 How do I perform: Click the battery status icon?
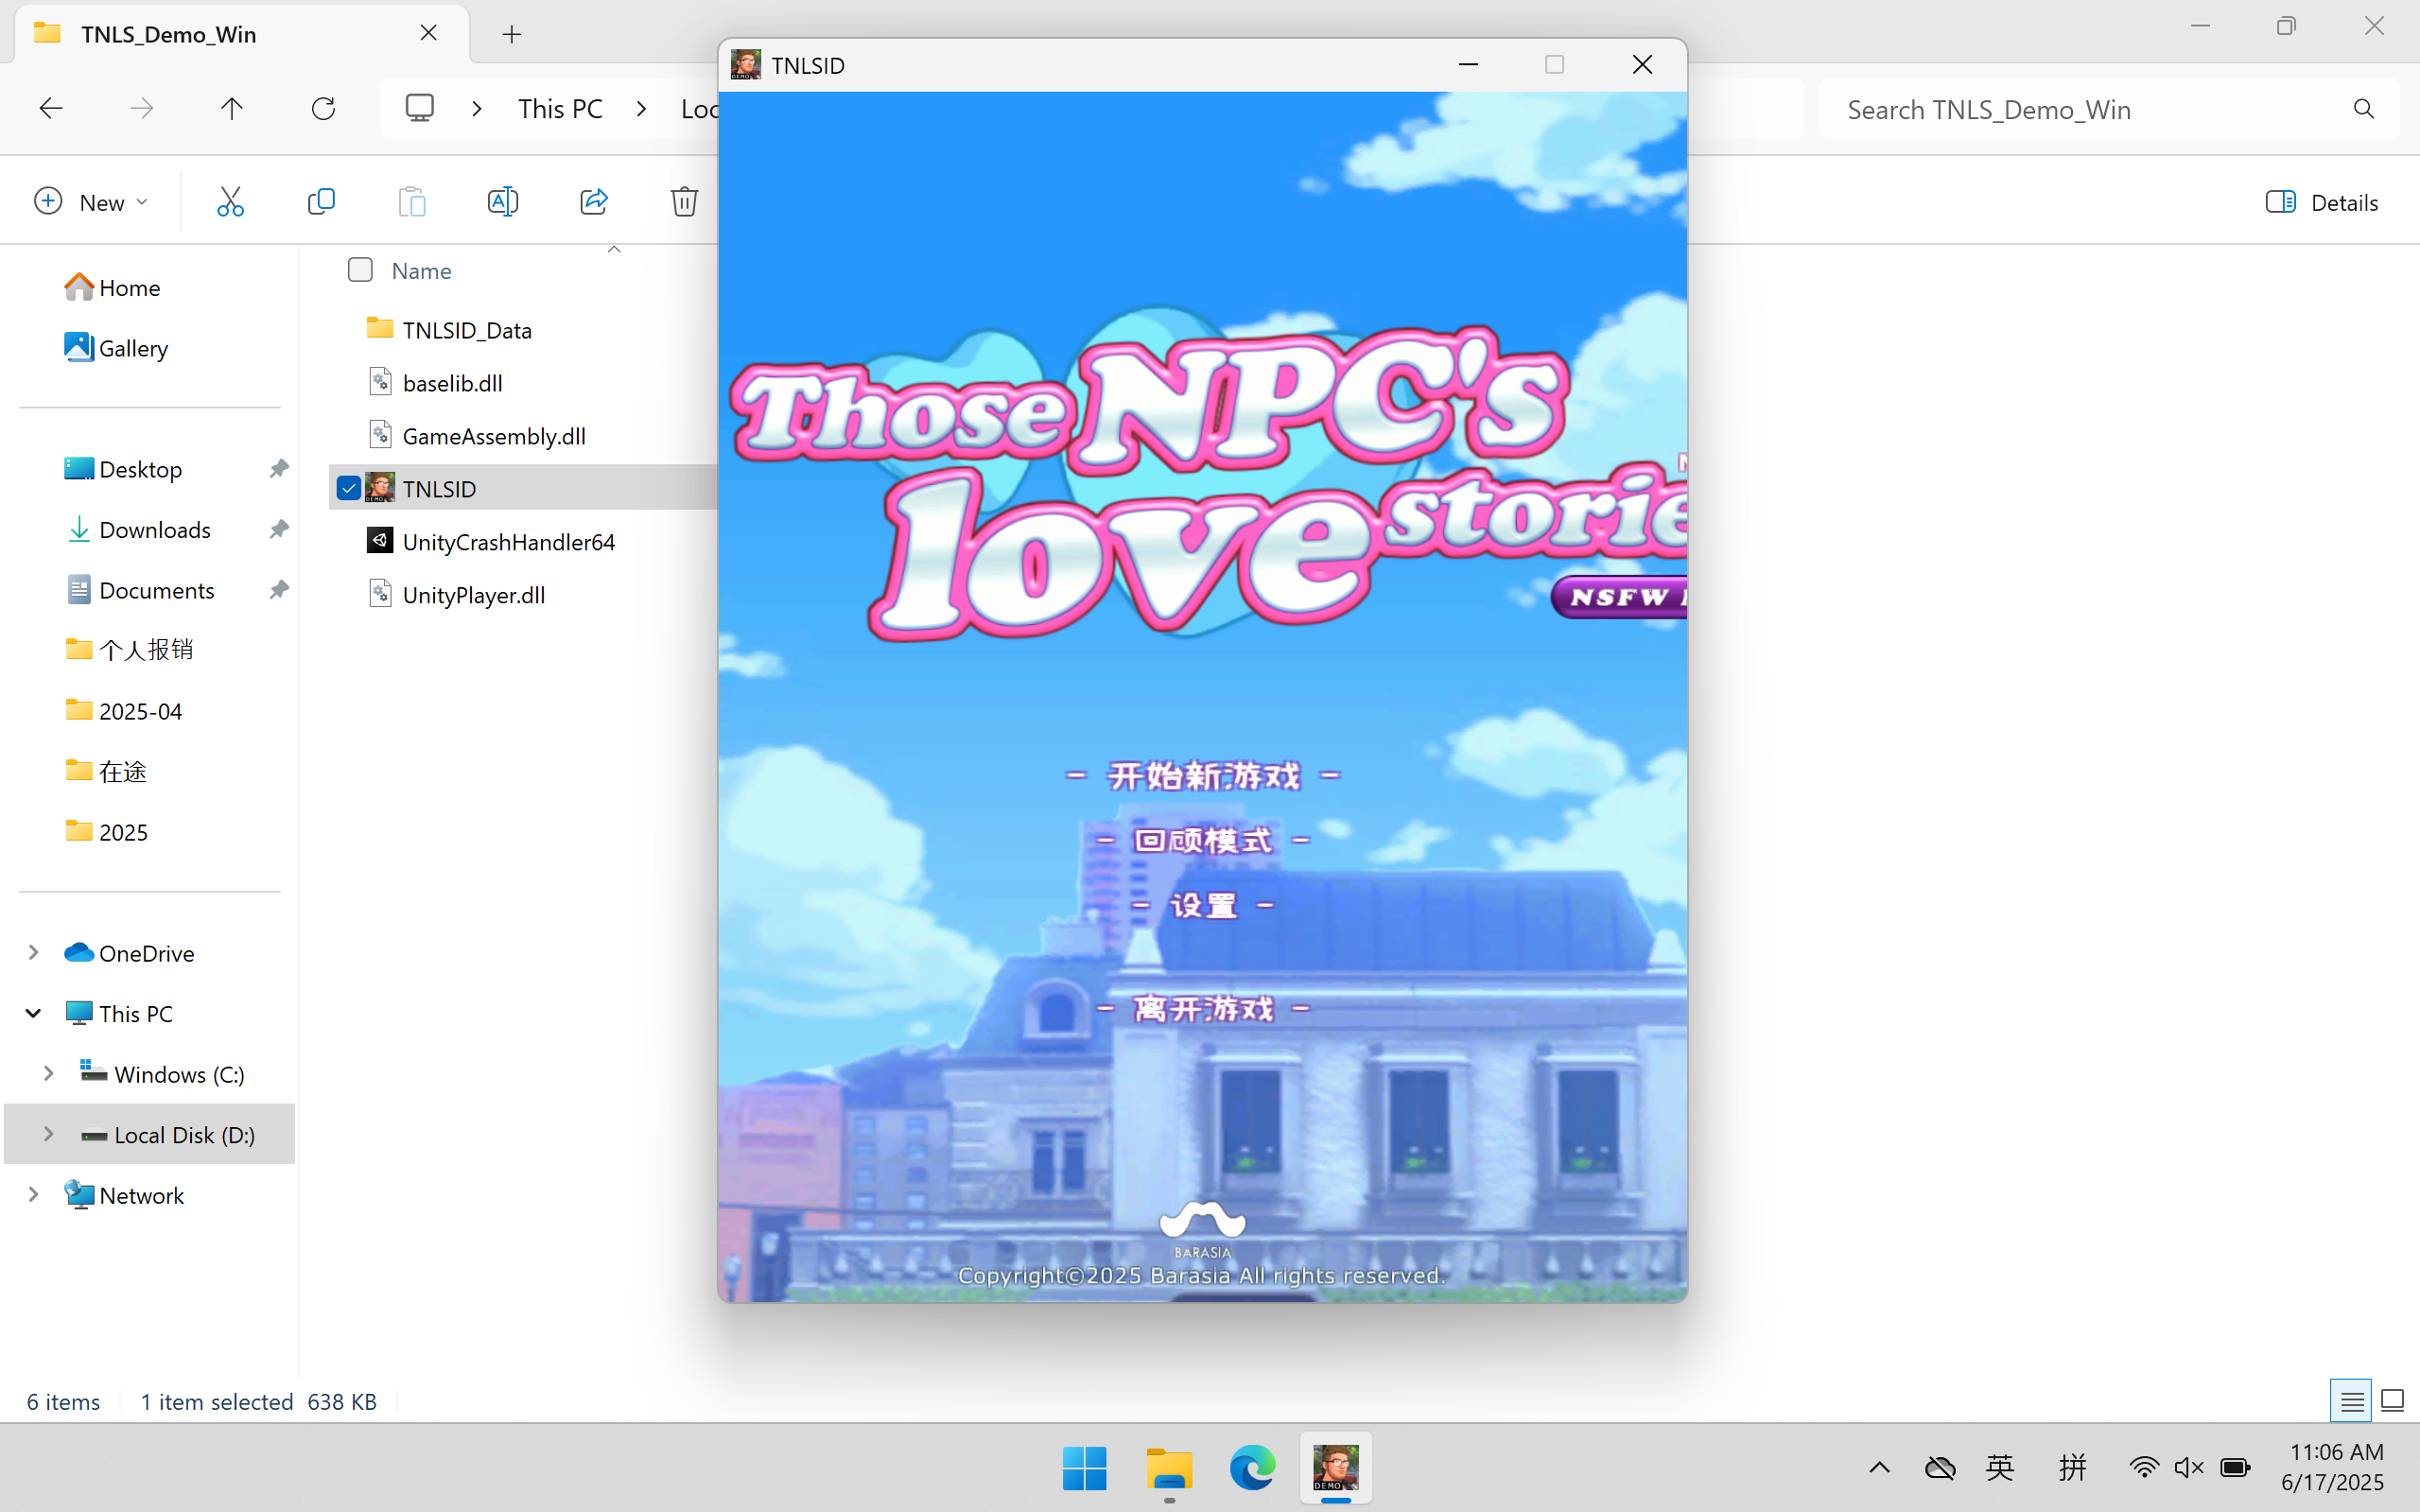[2234, 1468]
